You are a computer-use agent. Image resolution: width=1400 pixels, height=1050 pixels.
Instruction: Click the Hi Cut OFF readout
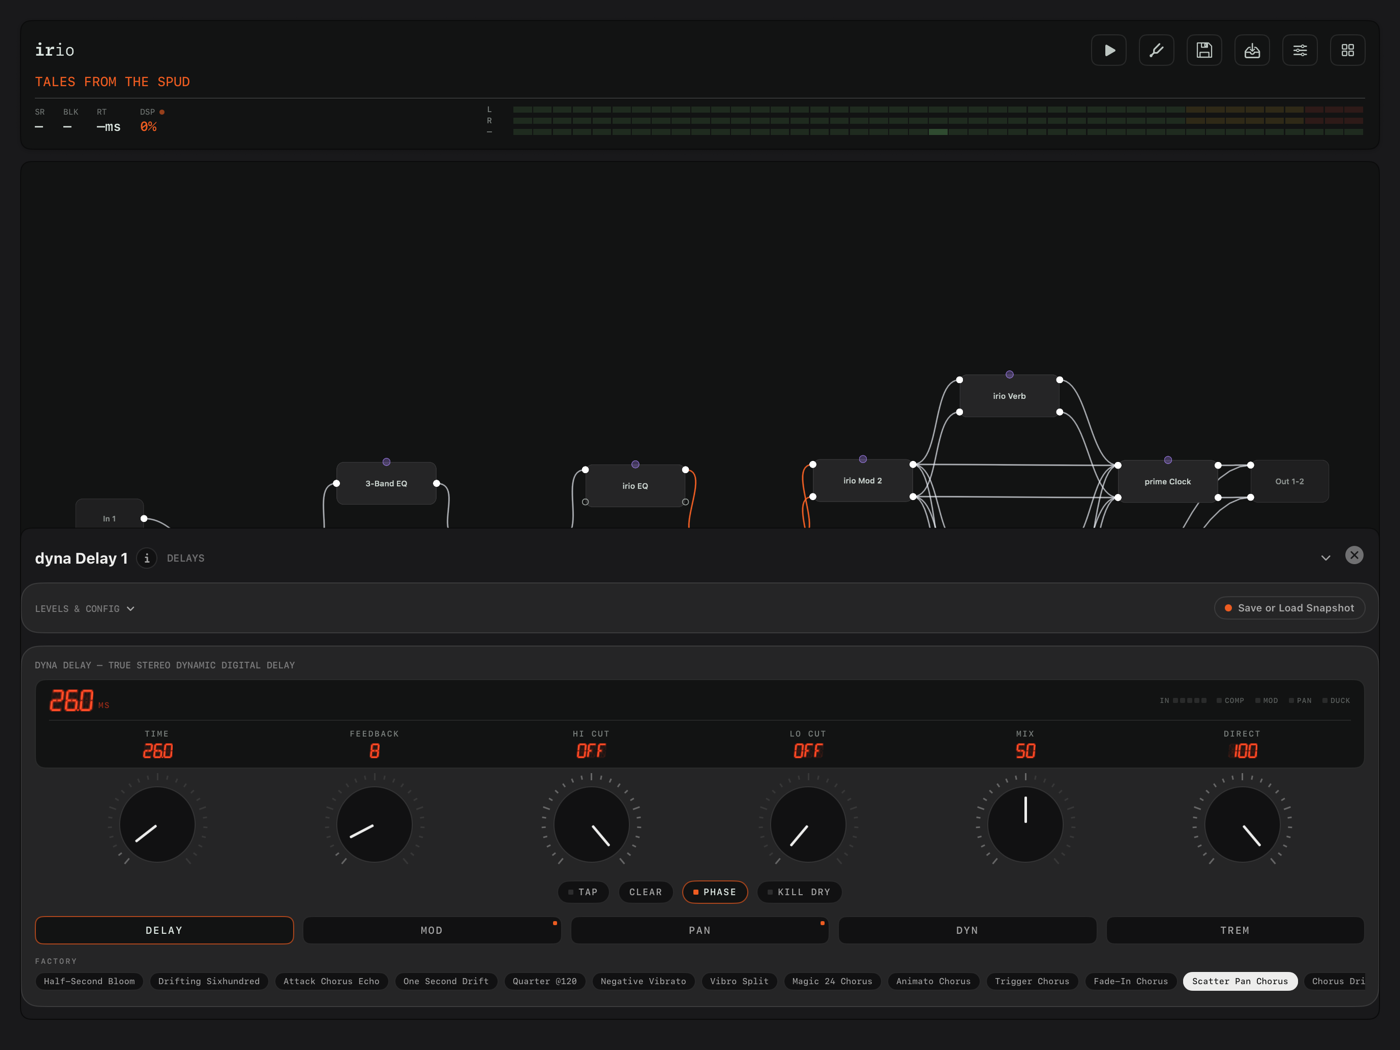591,751
